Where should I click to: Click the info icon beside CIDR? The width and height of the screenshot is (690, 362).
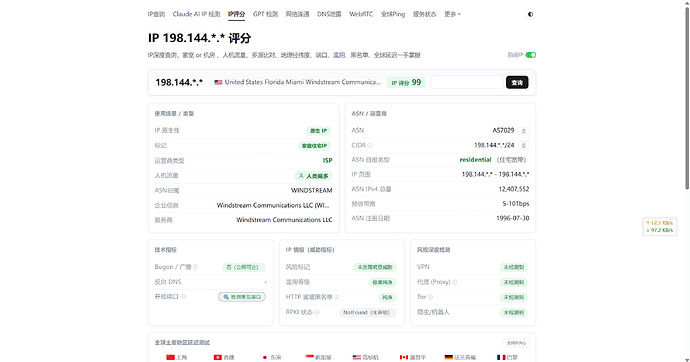point(370,145)
